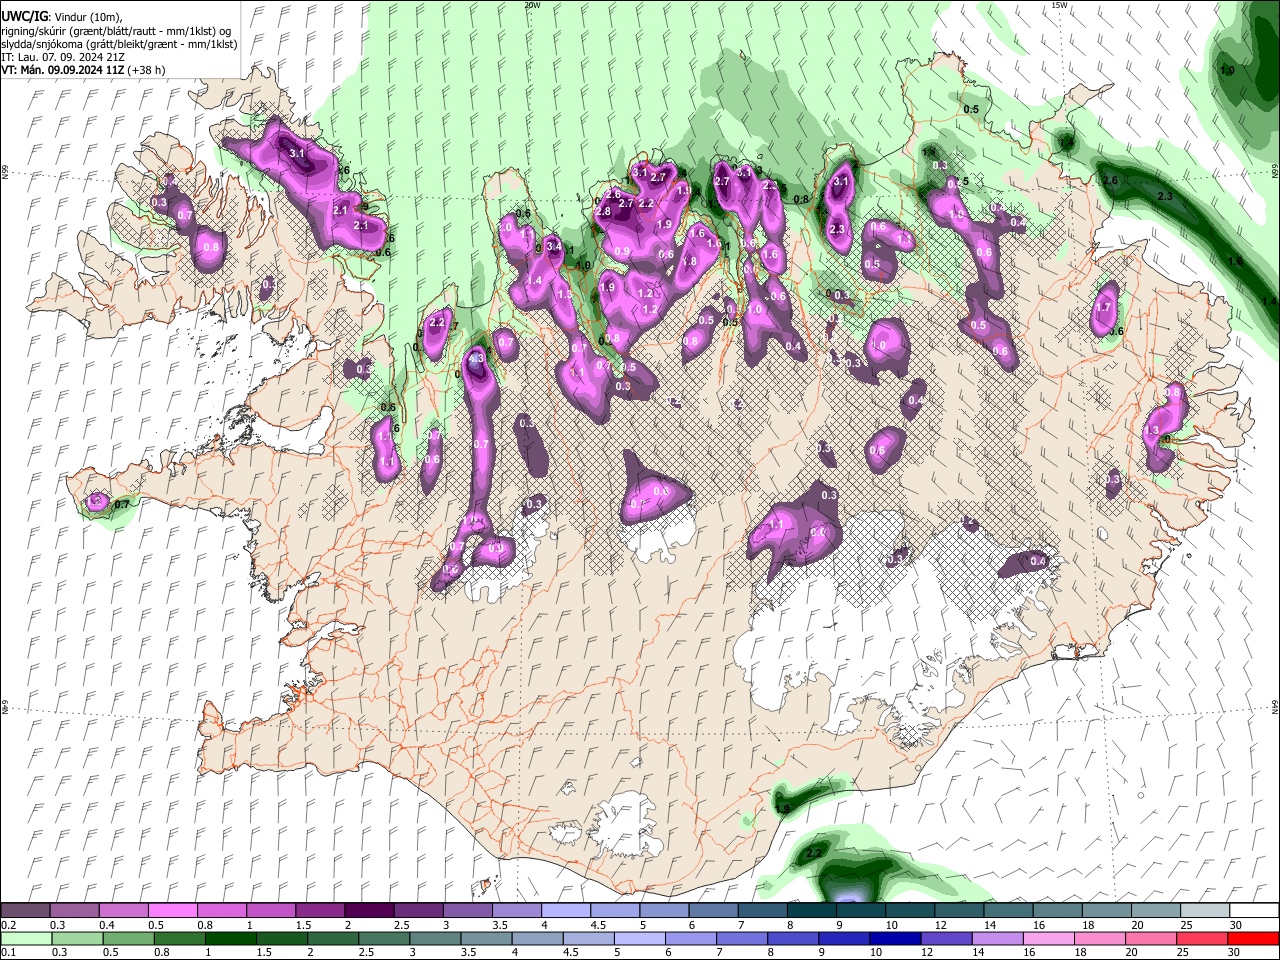Select the light pink 16 swatch in lower legend row
The image size is (1280, 960).
1049,938
